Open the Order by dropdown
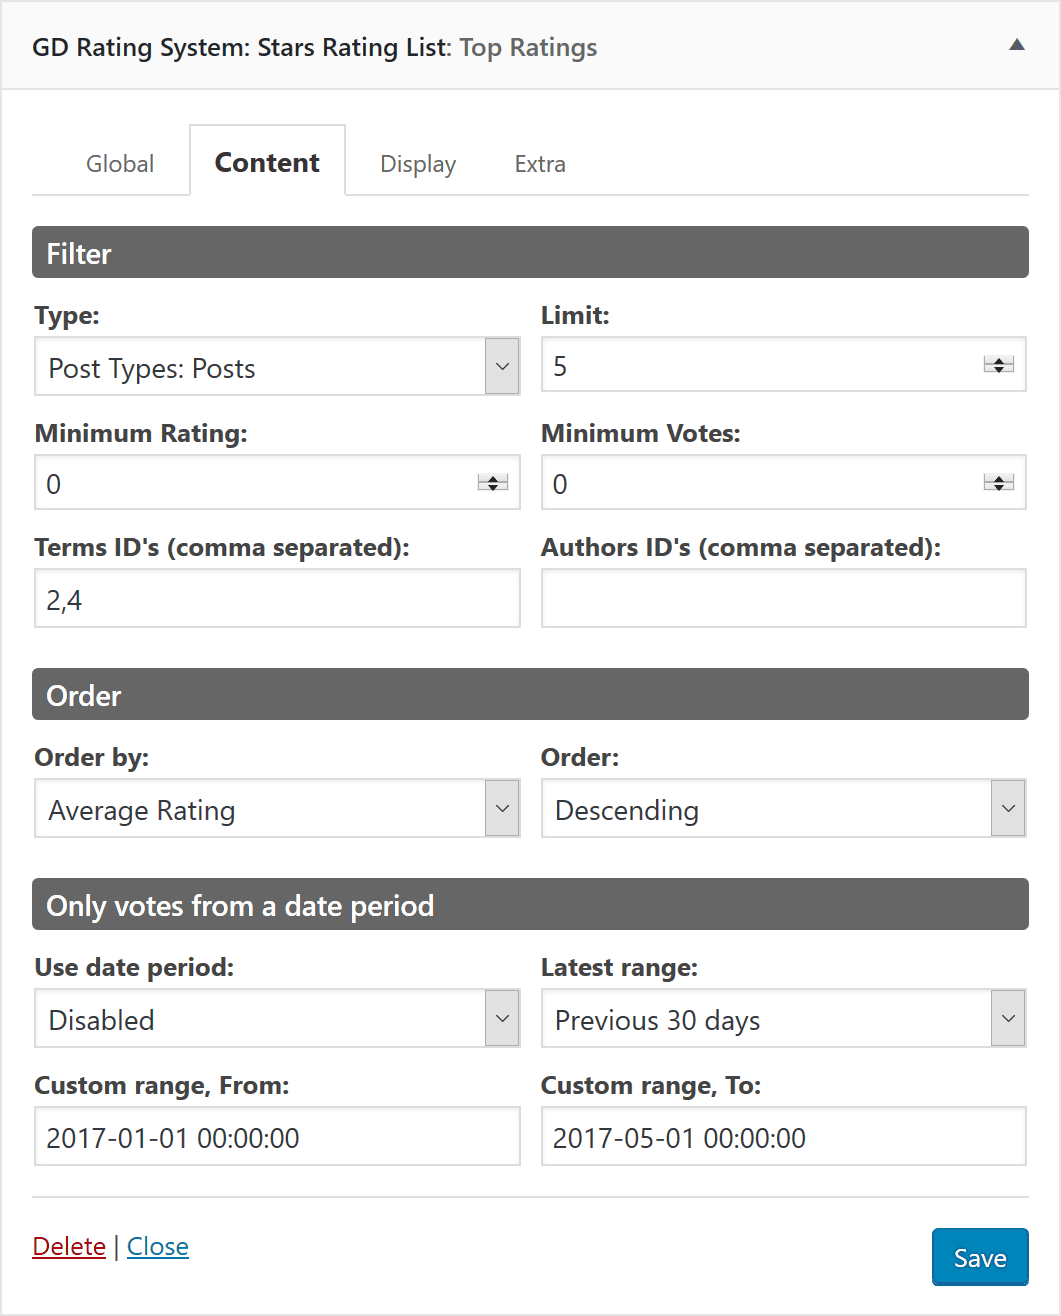This screenshot has height=1316, width=1061. (x=277, y=808)
